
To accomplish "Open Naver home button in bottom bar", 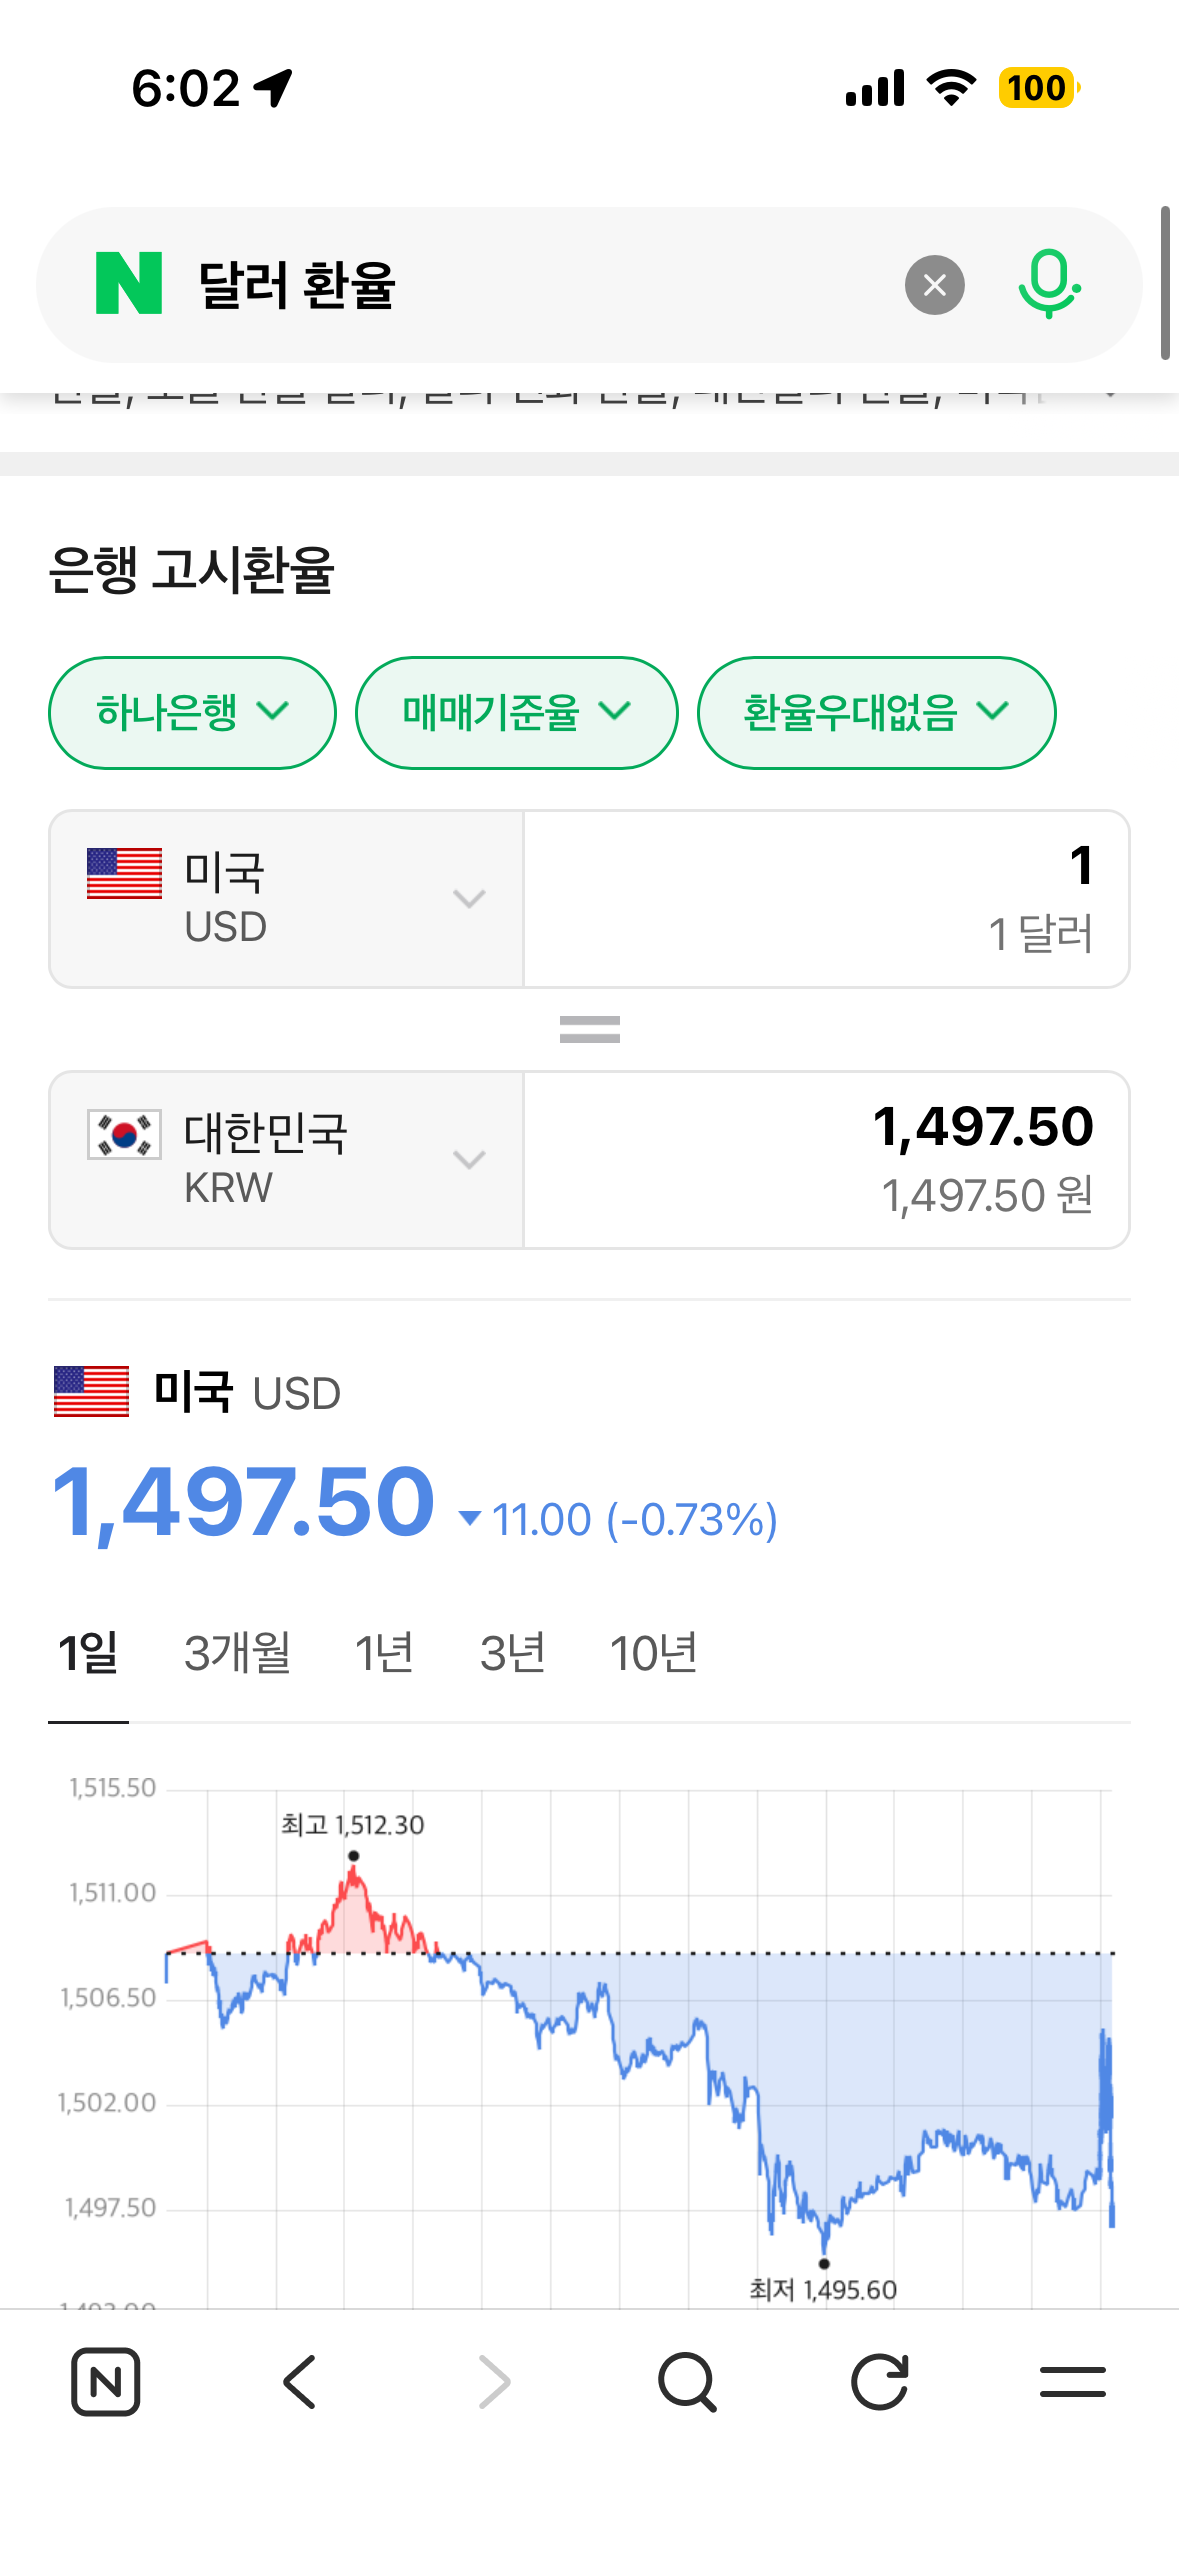I will point(105,2382).
